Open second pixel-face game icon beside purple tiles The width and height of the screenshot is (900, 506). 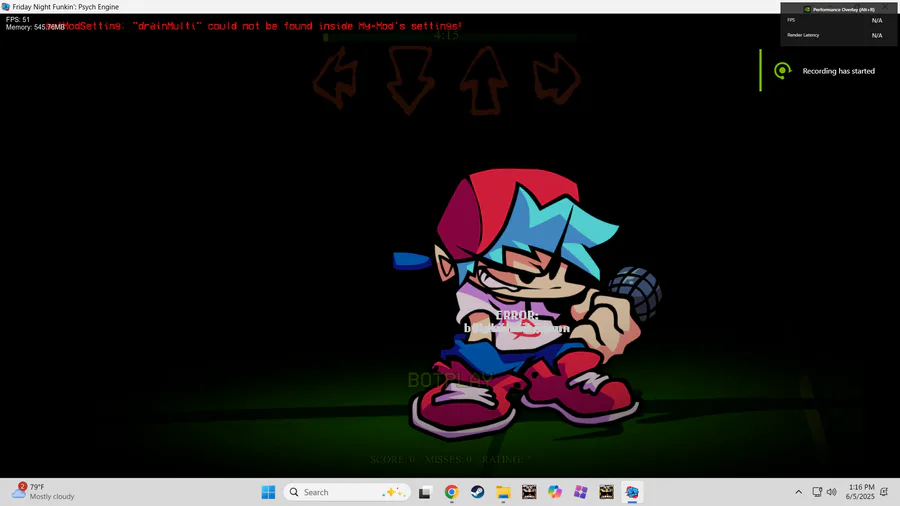(x=606, y=492)
